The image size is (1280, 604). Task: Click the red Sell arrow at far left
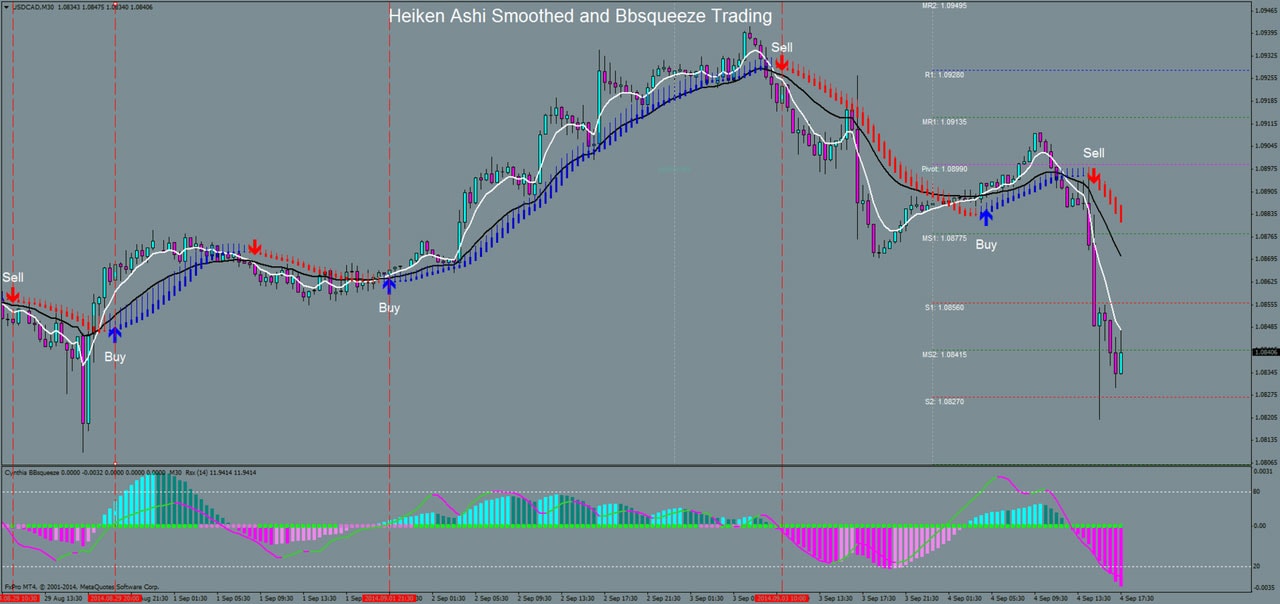pos(12,294)
